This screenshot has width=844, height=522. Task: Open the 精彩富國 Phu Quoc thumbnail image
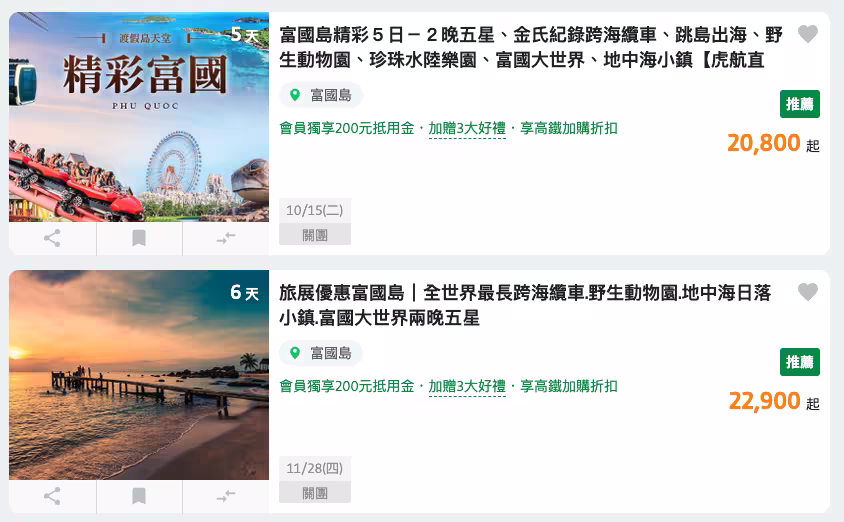click(139, 117)
